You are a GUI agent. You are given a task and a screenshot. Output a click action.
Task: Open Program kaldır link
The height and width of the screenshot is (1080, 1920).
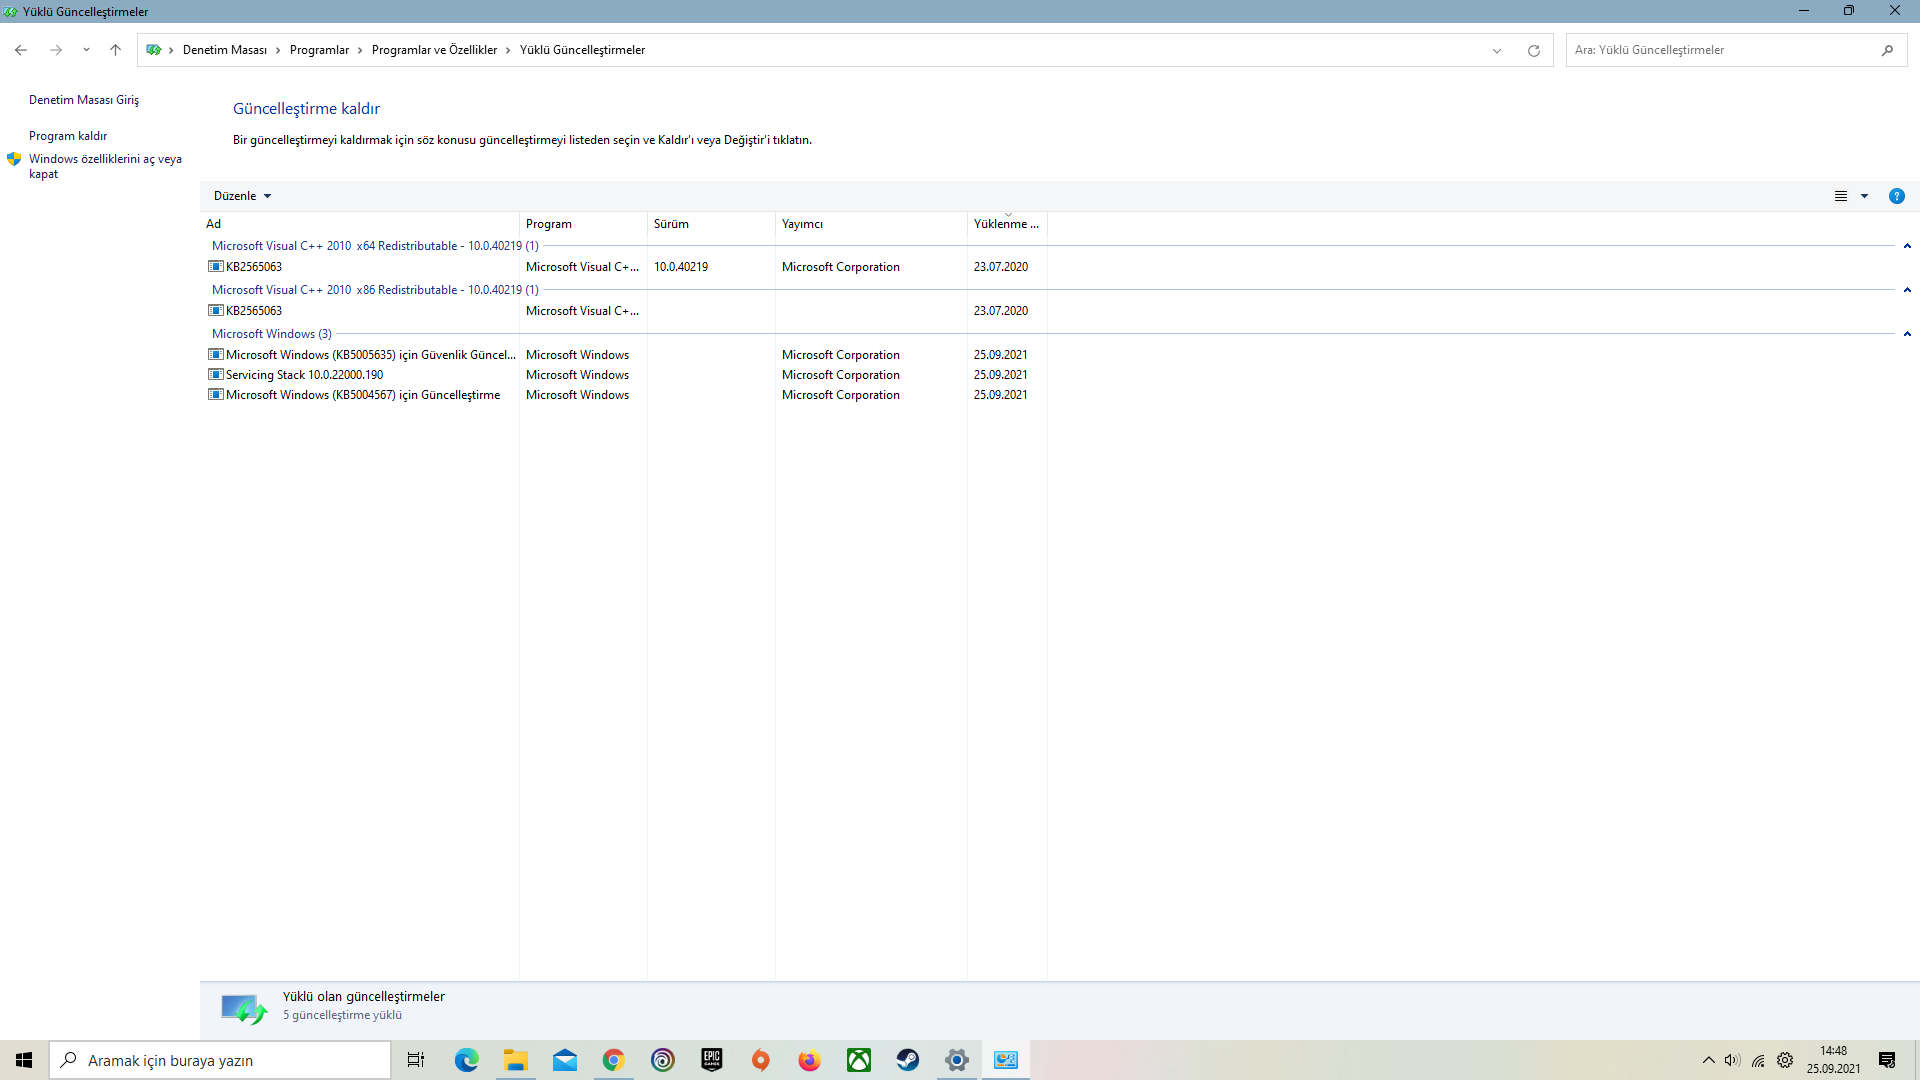pos(68,136)
